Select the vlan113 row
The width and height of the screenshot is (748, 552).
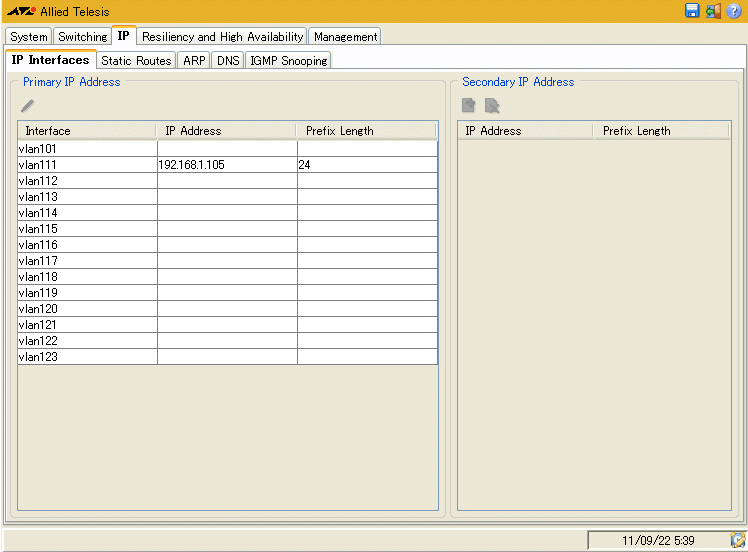228,197
